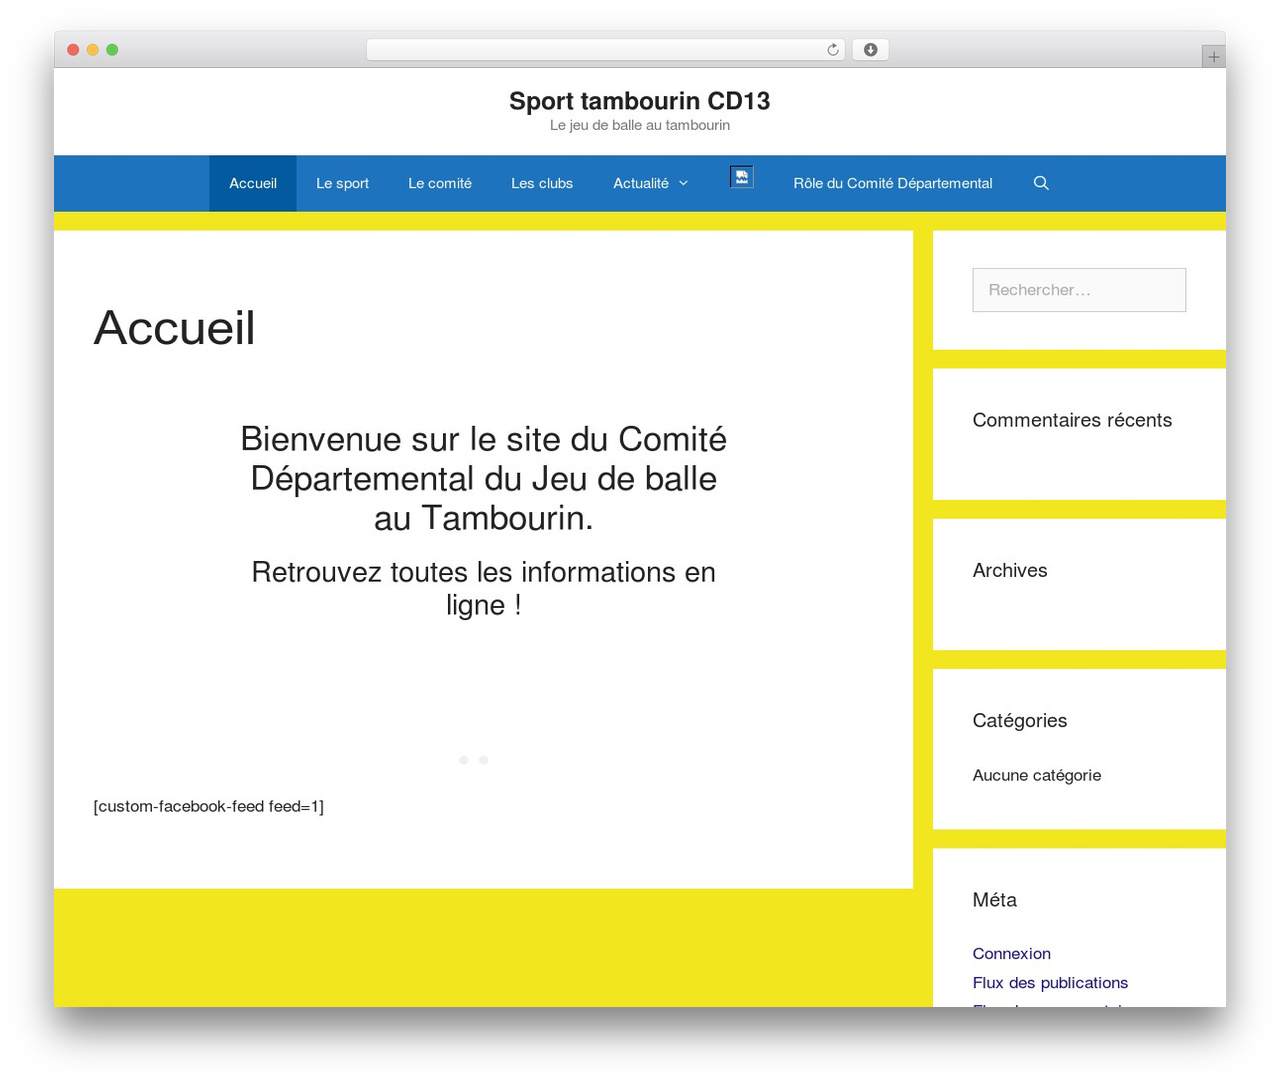The width and height of the screenshot is (1280, 1084).
Task: Click the tagline Le jeu de balle au tambourin
Action: pos(640,125)
